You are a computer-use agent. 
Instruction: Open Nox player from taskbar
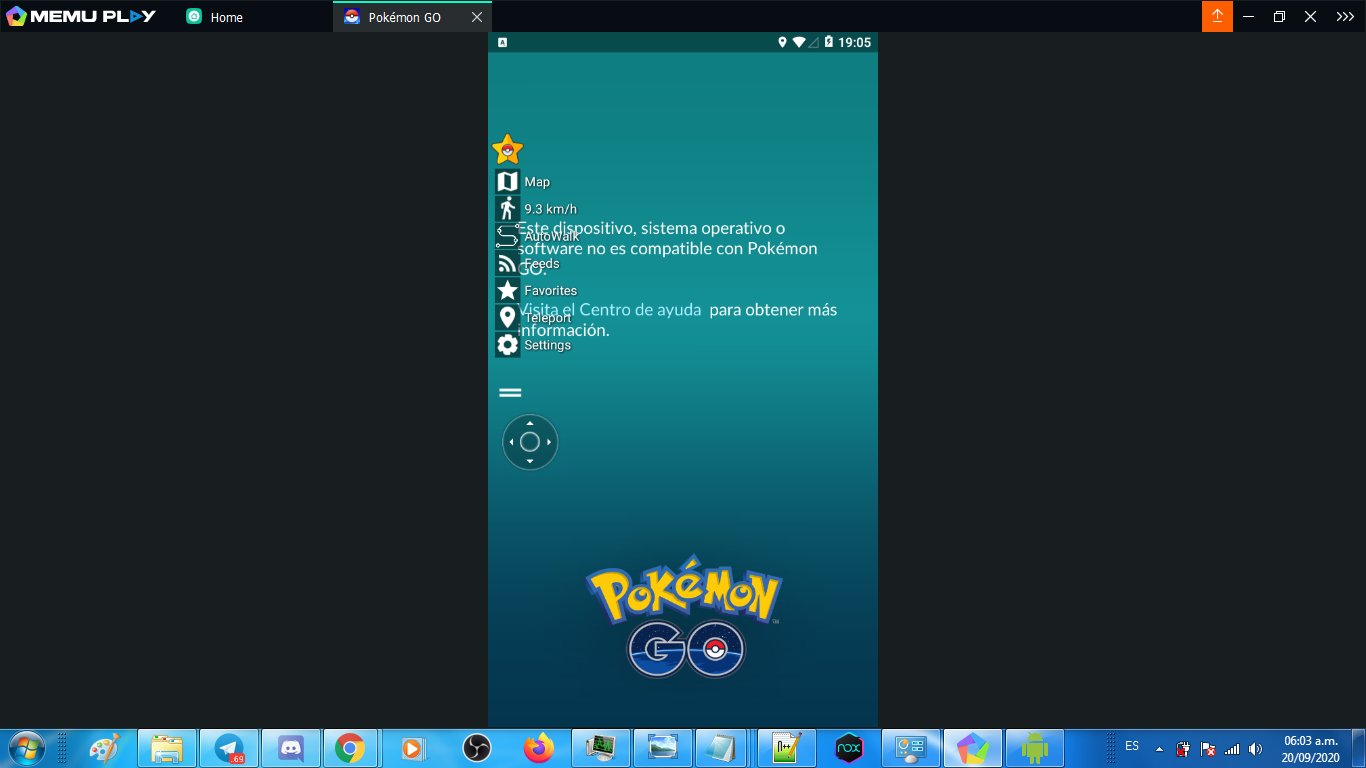tap(849, 748)
